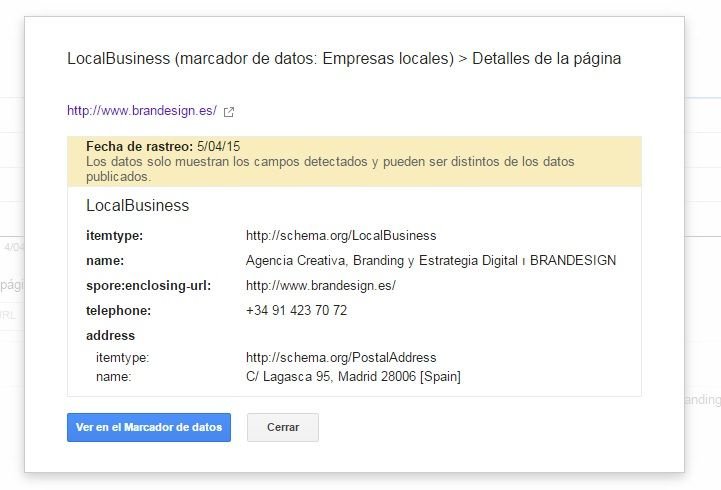Viewport: 721px width, 490px height.
Task: Click the name label under LocalBusiness
Action: [x=105, y=261]
